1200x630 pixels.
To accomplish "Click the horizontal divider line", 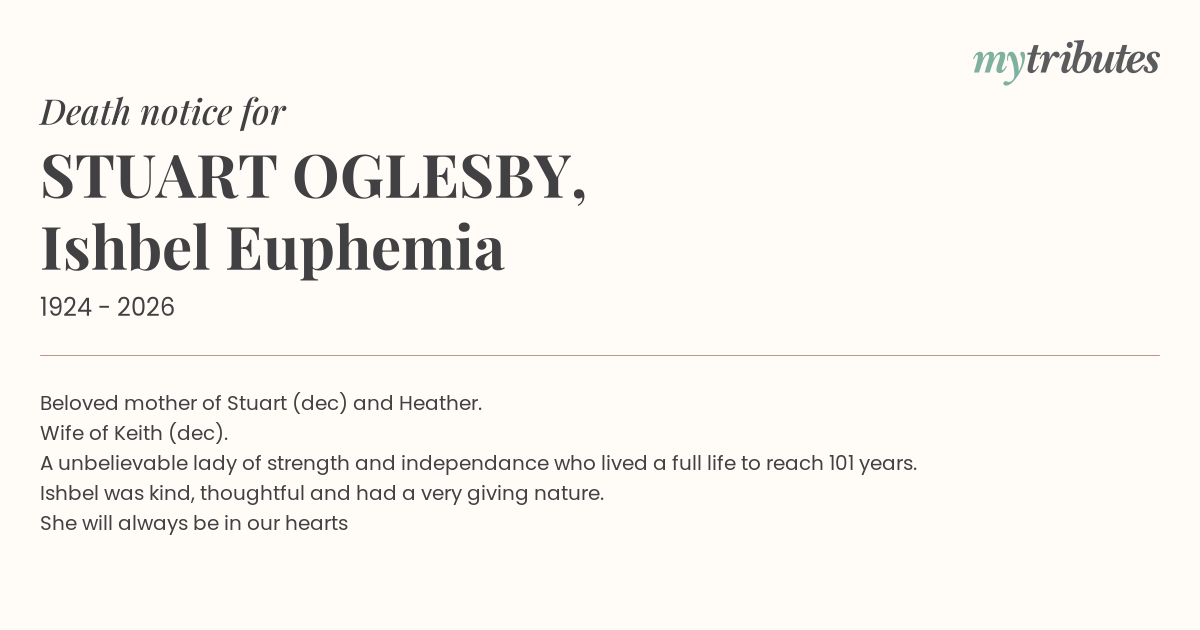I will tap(600, 355).
